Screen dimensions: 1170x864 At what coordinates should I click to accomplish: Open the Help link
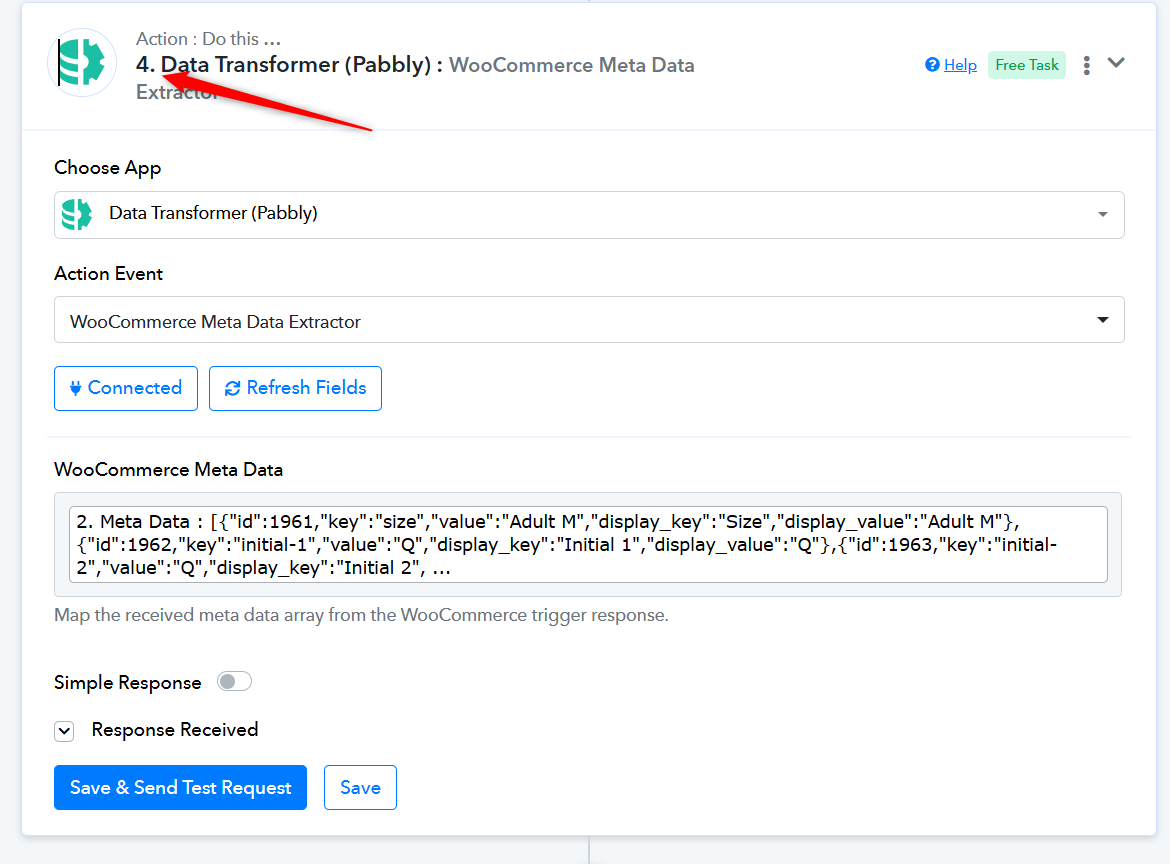point(960,65)
